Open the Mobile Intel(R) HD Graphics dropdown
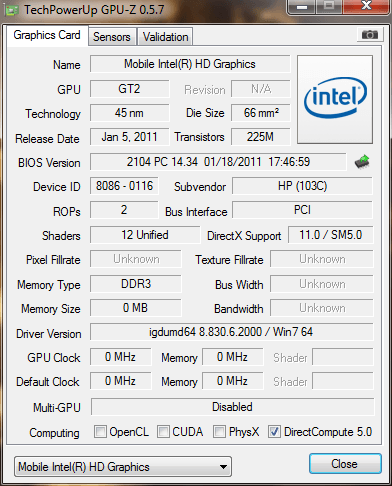The height and width of the screenshot is (486, 392). [x=123, y=467]
